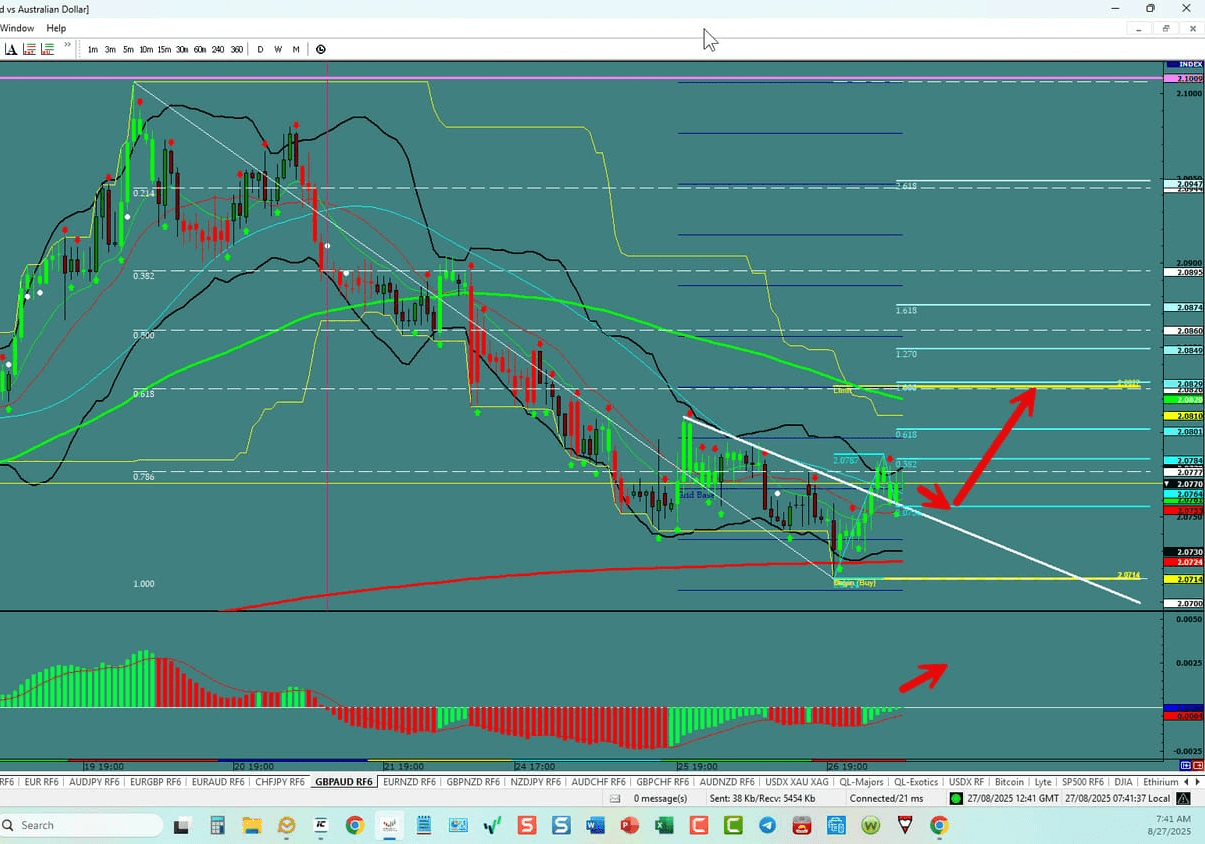This screenshot has height=844, width=1205.
Task: Launch Chrome from the taskbar
Action: (355, 825)
